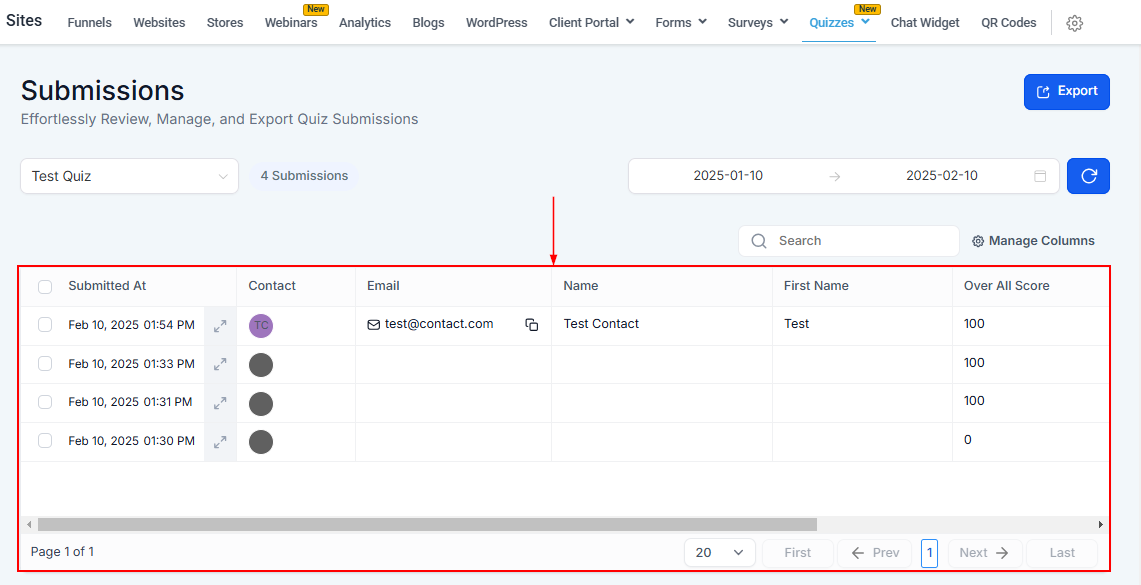This screenshot has height=585, width=1141.
Task: Expand the Forms menu
Action: coord(681,23)
